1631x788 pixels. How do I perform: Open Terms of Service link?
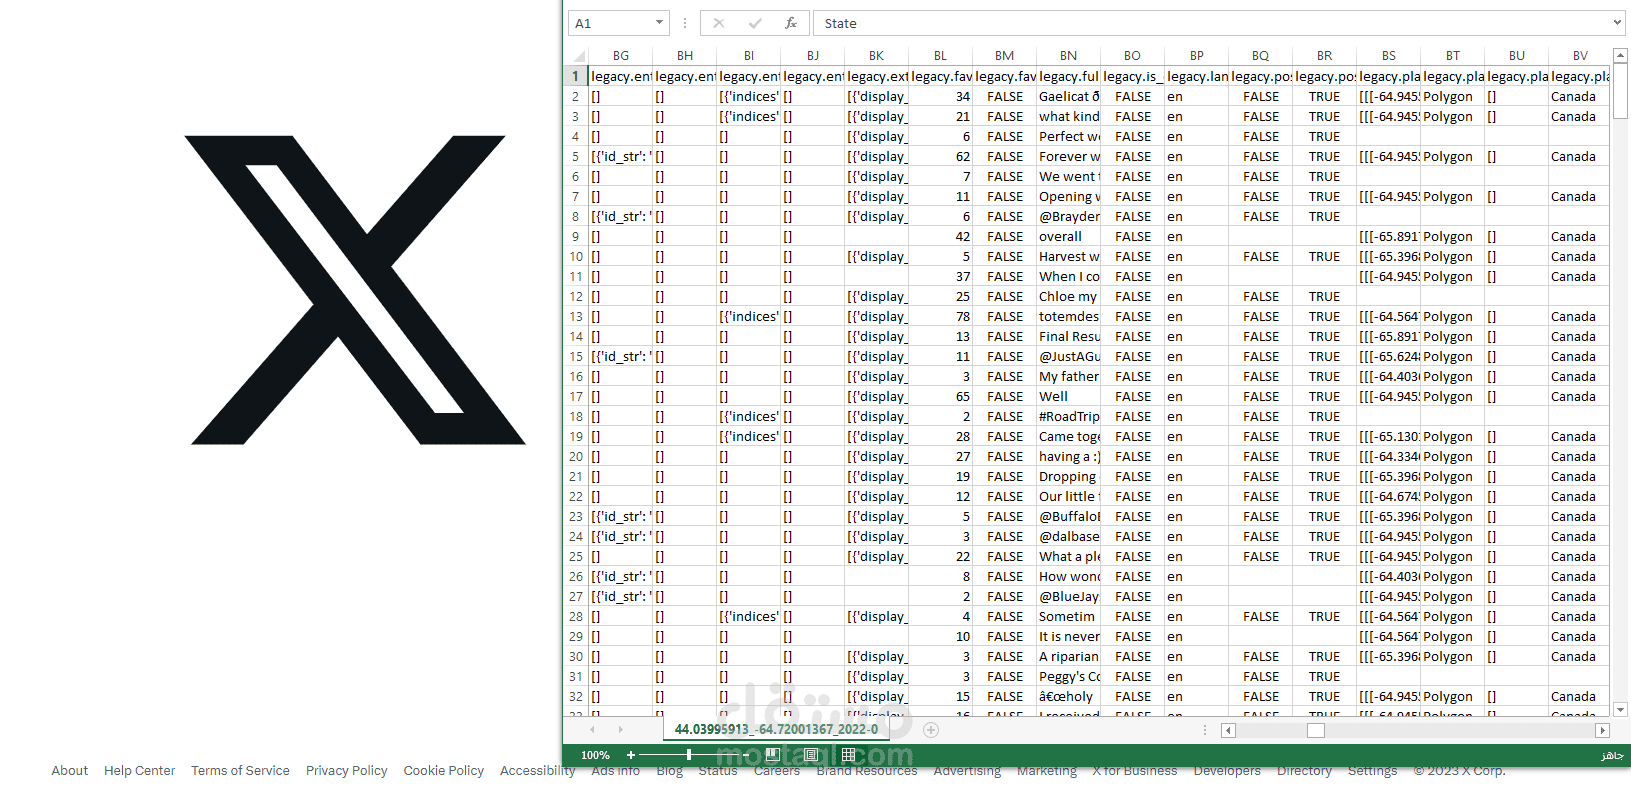(x=240, y=770)
